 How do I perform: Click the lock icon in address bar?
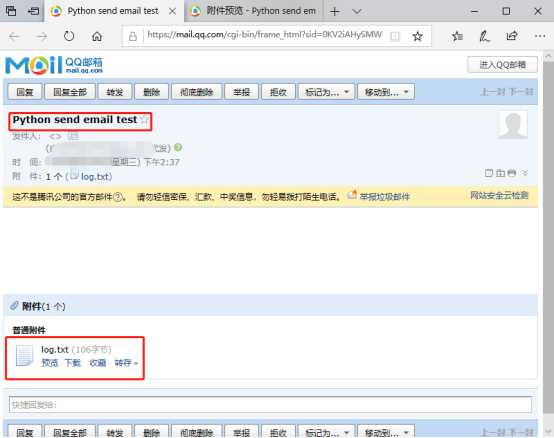click(133, 36)
